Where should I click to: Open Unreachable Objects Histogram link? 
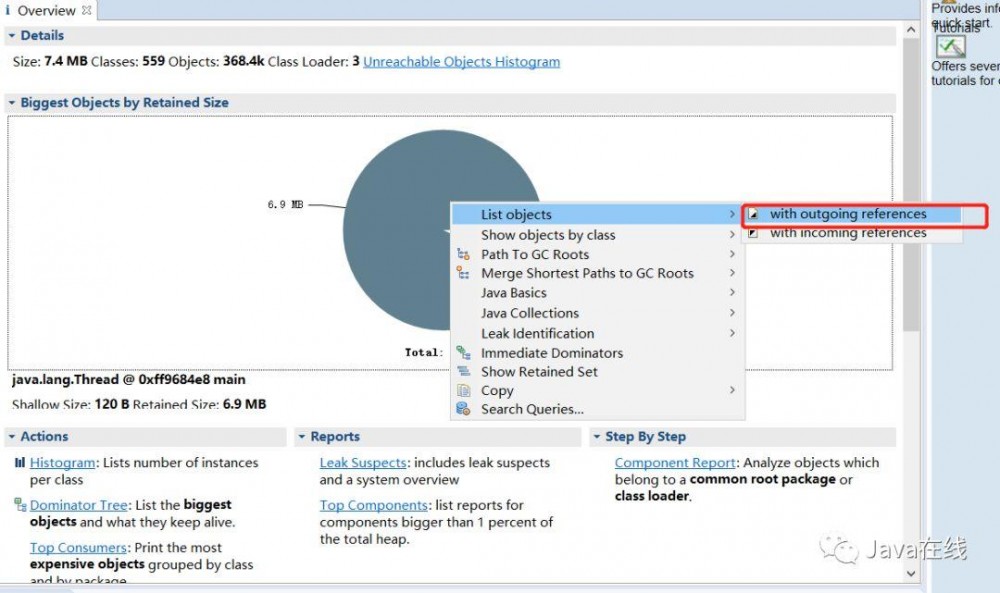point(461,62)
